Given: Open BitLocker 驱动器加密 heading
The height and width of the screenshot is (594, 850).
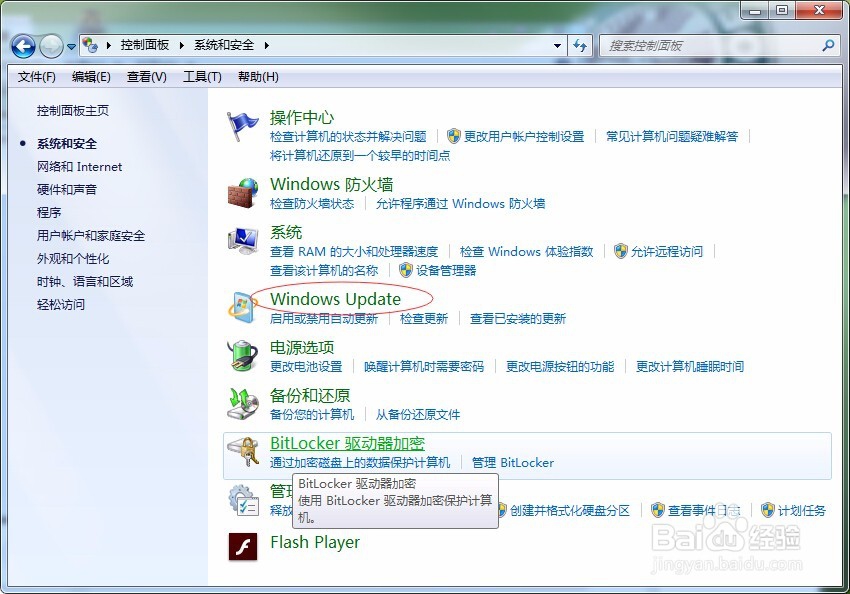Looking at the screenshot, I should [347, 443].
